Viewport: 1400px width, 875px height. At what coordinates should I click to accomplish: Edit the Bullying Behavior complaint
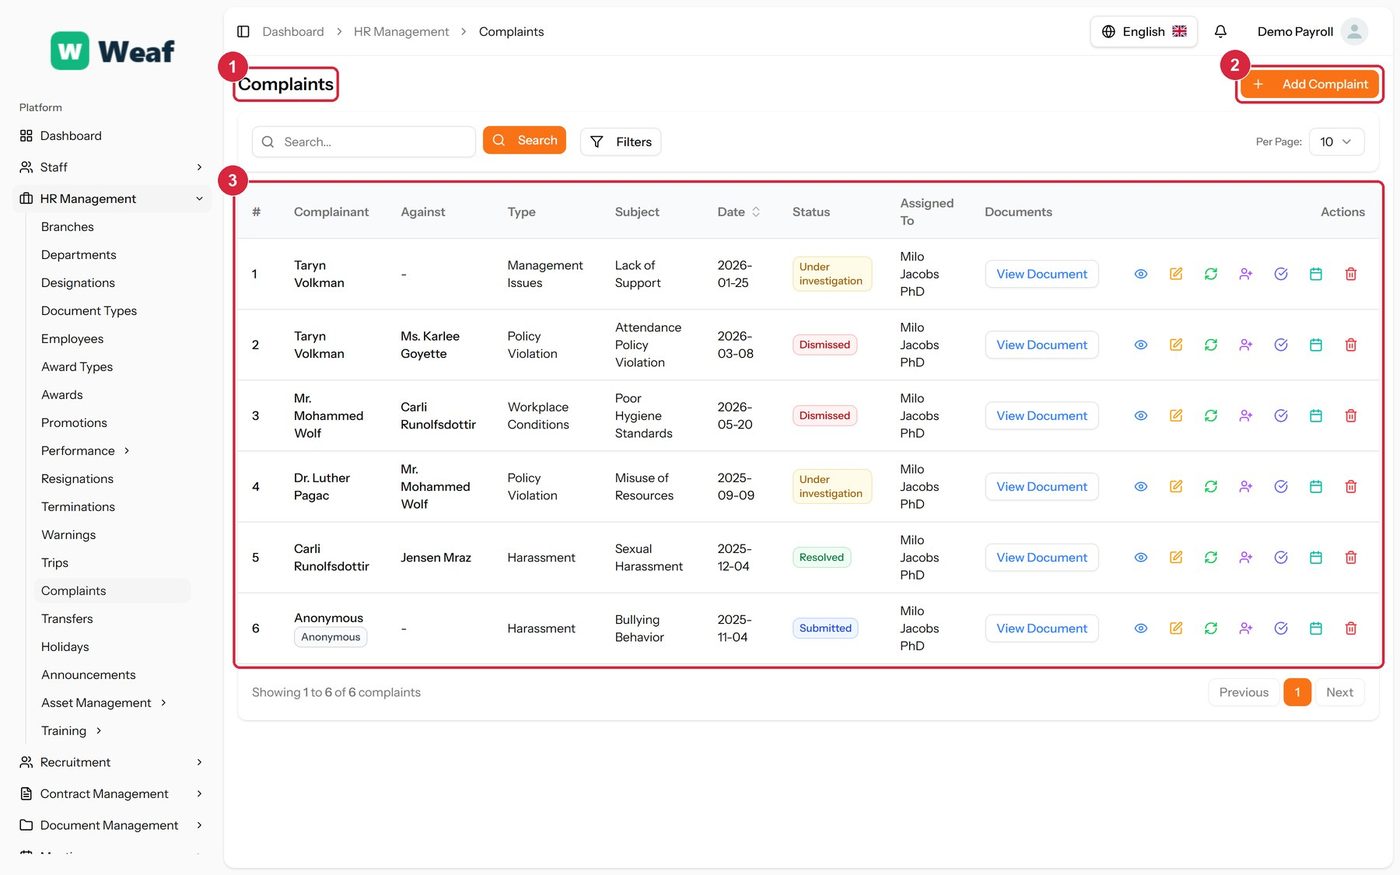[1176, 629]
